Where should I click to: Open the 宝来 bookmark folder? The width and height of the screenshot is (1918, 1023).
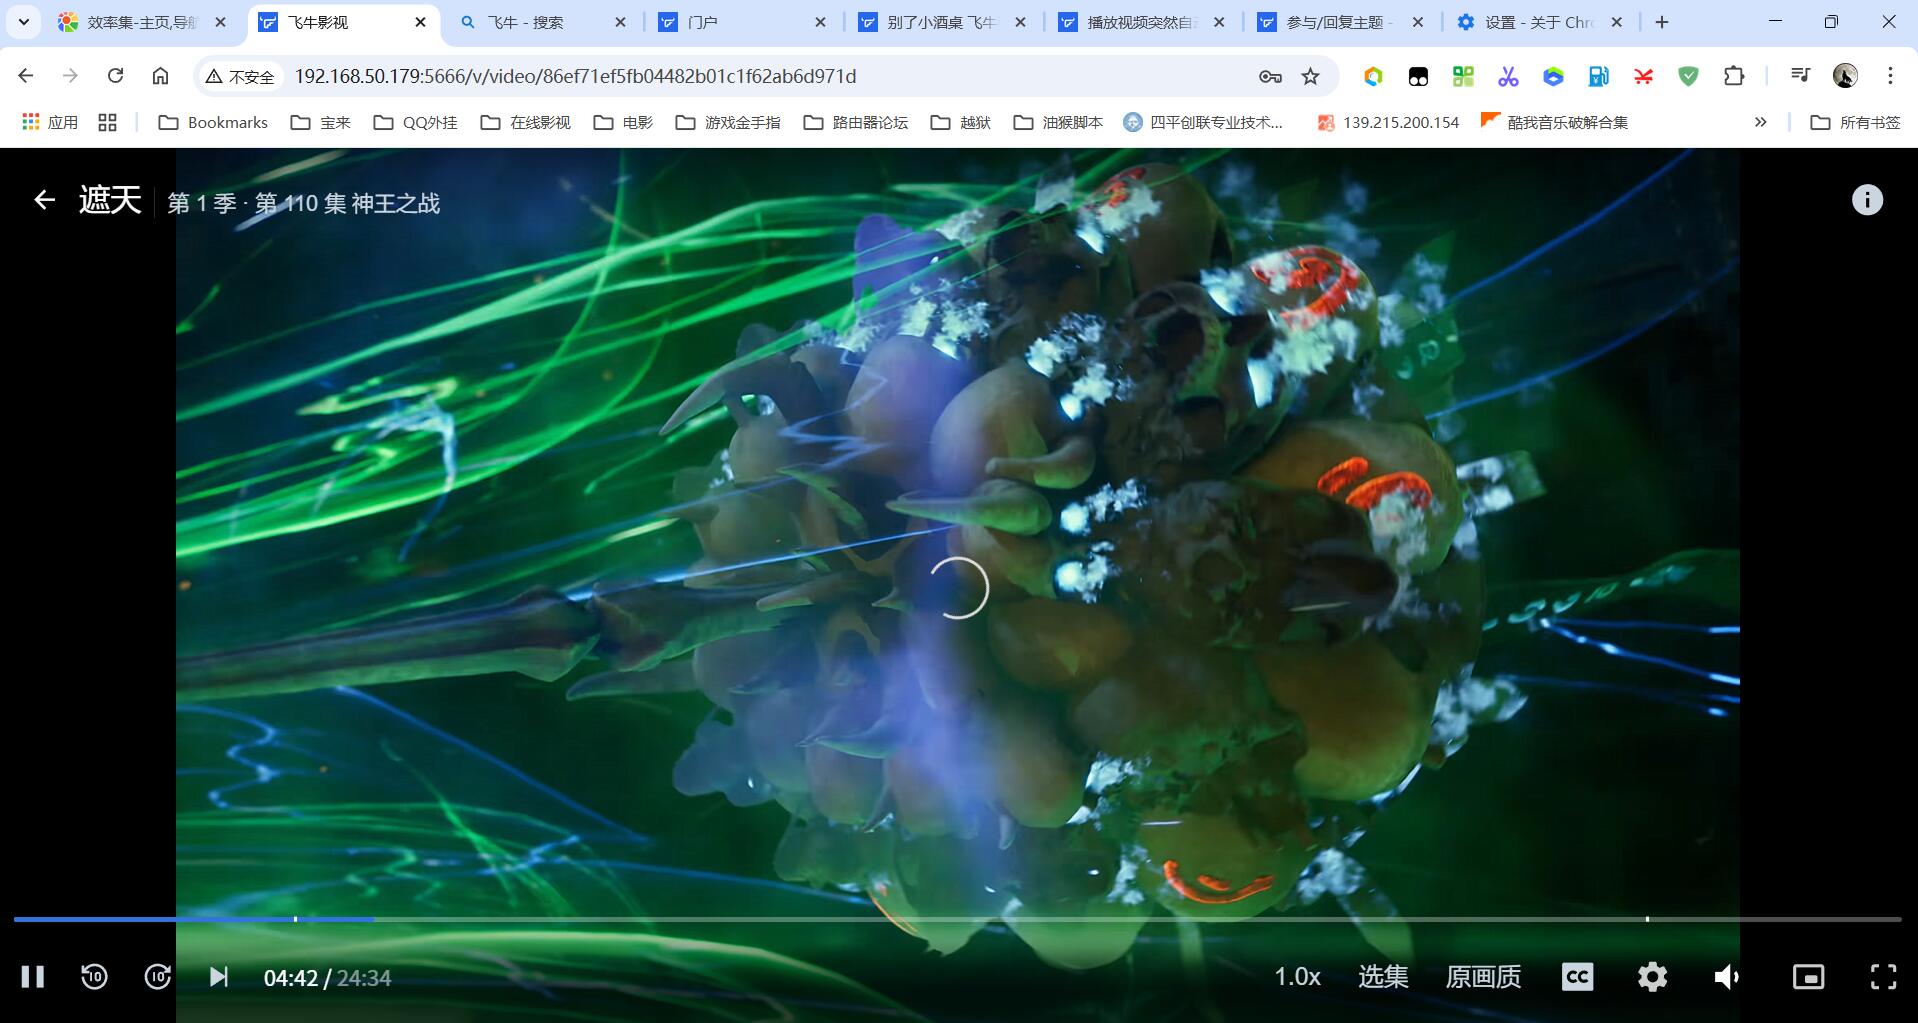(320, 122)
